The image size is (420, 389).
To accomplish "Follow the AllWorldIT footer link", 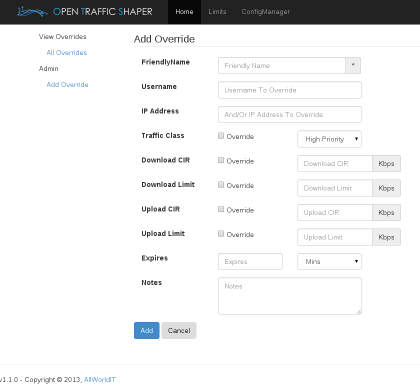I will [100, 379].
